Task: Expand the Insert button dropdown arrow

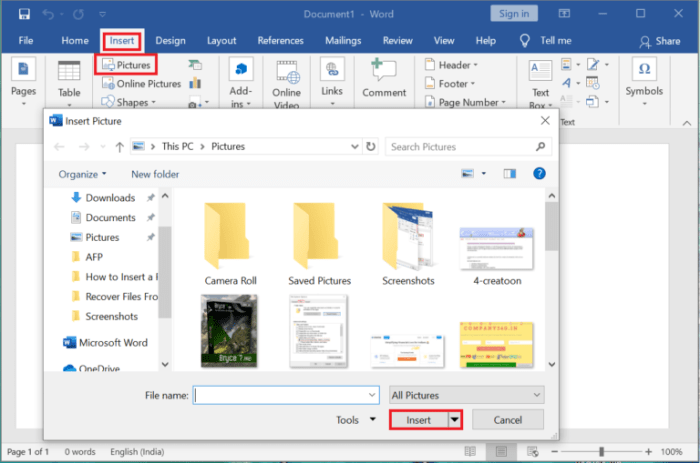Action: [454, 420]
